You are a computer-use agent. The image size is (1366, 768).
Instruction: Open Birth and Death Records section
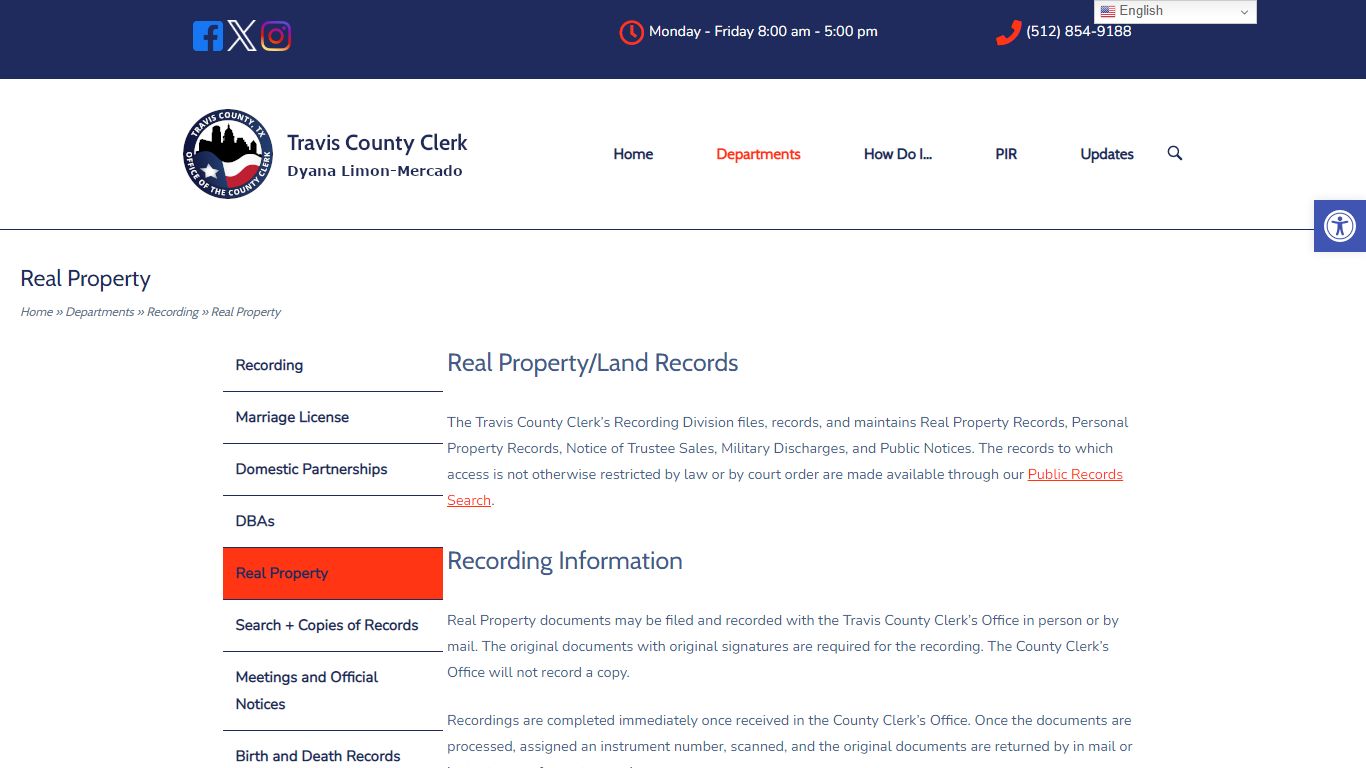[x=317, y=756]
